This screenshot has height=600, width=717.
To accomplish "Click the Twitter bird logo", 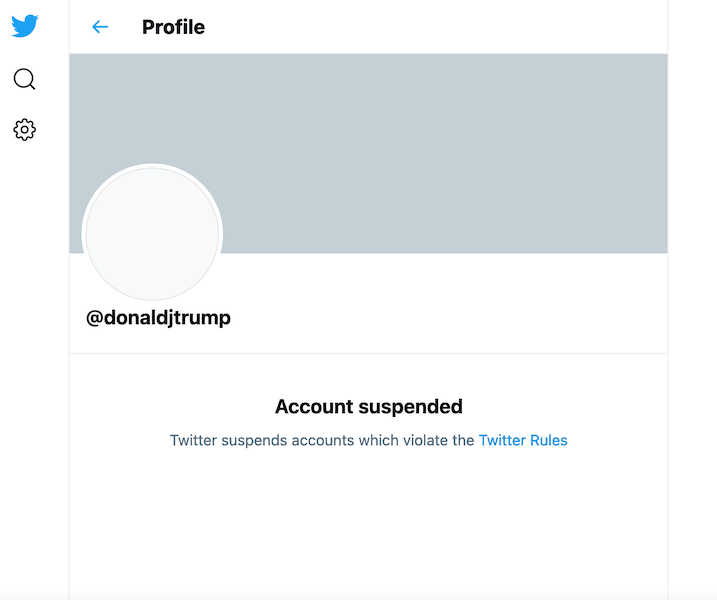I will 25,26.
